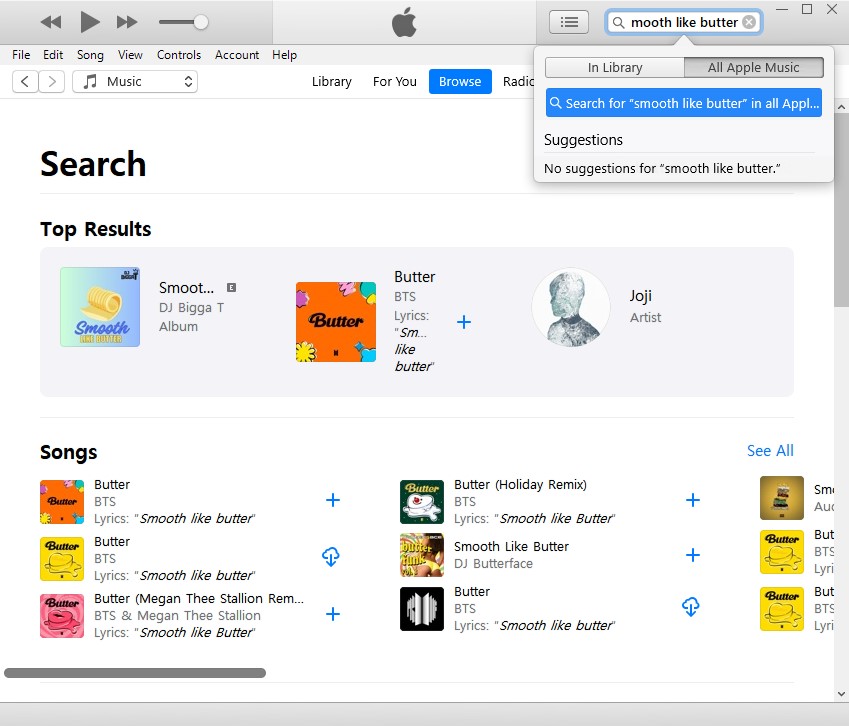Screen dimensions: 849x726
Task: Select Butter (Megan Thee Stallion Rem... title
Action: (x=199, y=598)
